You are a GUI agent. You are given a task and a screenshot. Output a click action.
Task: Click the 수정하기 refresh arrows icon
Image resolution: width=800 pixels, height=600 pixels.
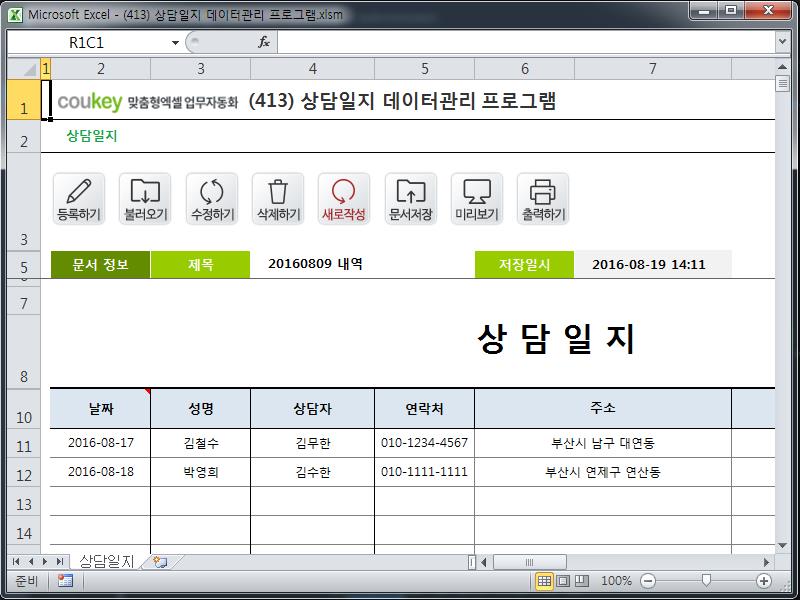click(x=212, y=198)
